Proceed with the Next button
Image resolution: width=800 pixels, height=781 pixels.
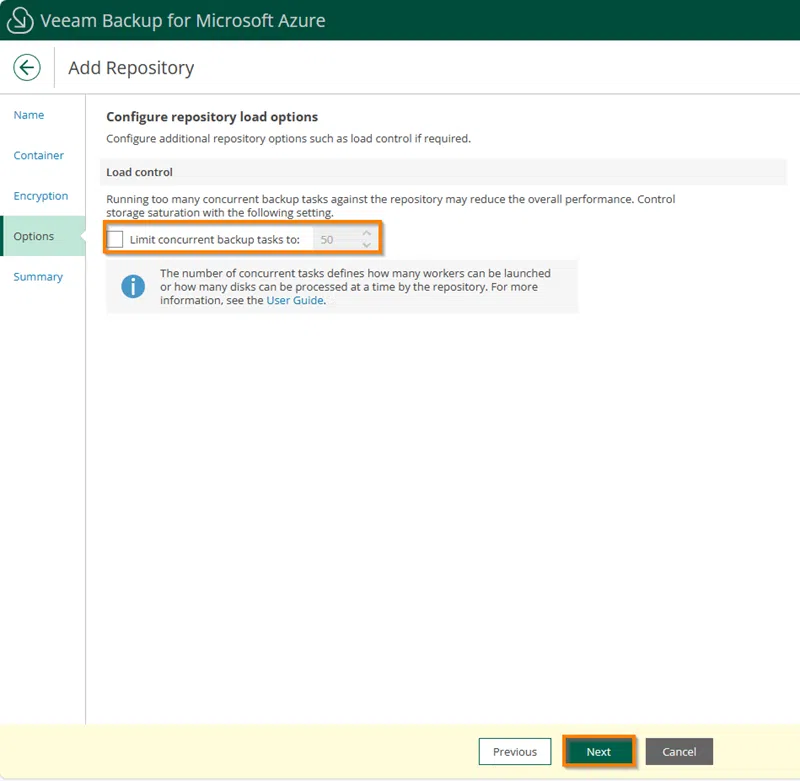tap(598, 752)
